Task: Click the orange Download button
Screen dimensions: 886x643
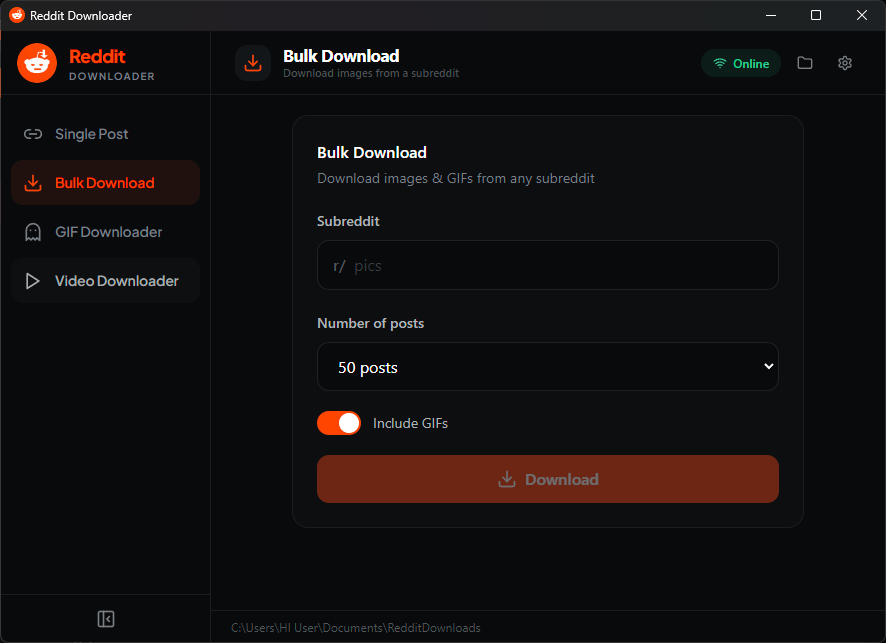Action: point(548,479)
